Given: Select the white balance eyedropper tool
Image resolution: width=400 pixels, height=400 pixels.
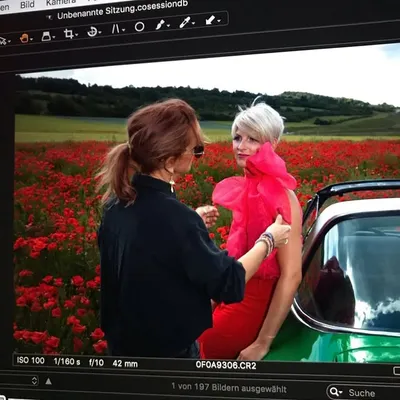Looking at the screenshot, I should (x=184, y=23).
